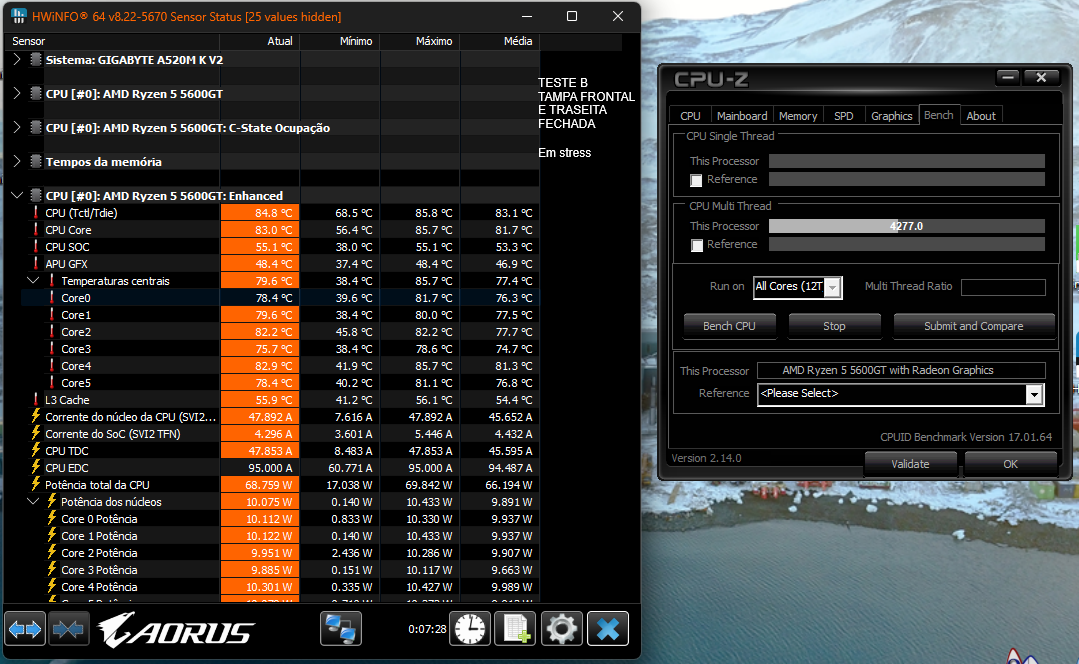Open the remote network monitors icon in HWiNFO
Viewport: 1079px width, 664px height.
tap(341, 629)
